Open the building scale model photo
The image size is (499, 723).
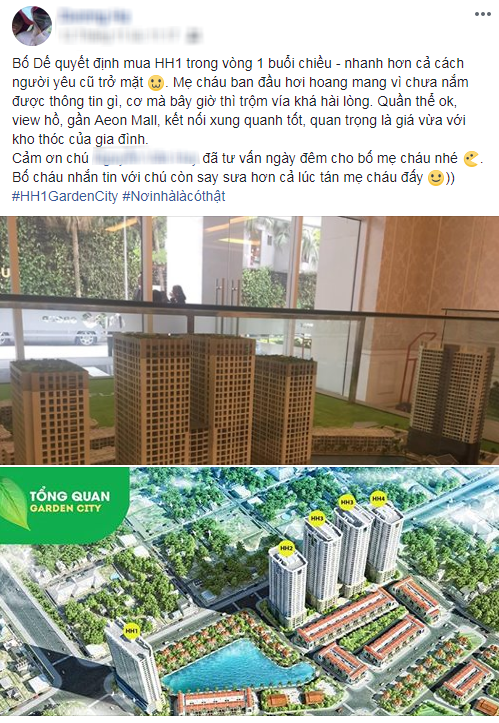pyautogui.click(x=250, y=340)
